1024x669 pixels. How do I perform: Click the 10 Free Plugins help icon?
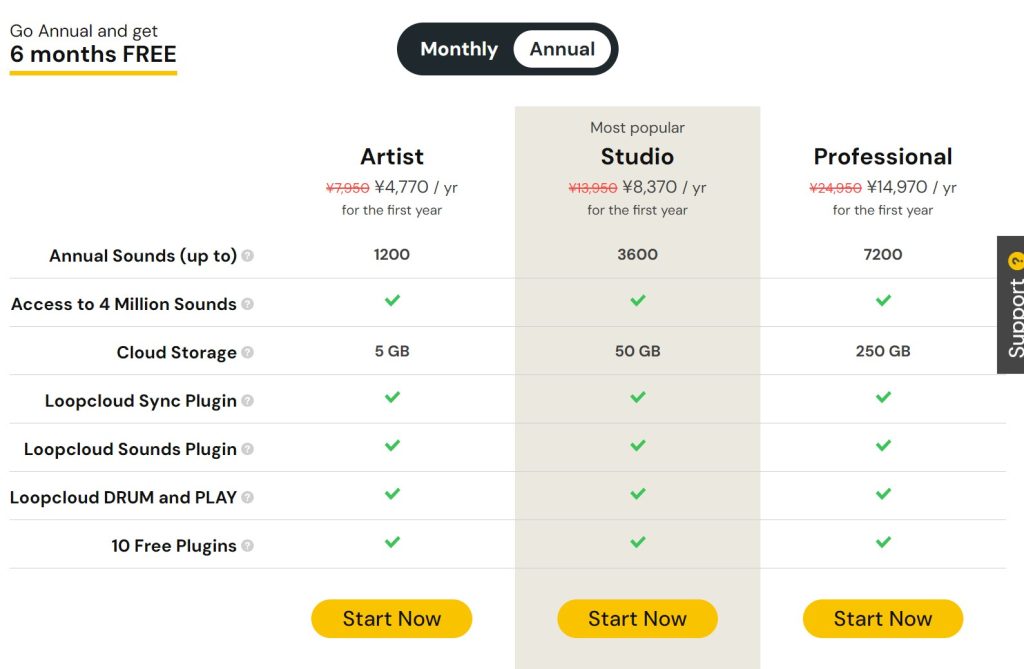click(248, 546)
